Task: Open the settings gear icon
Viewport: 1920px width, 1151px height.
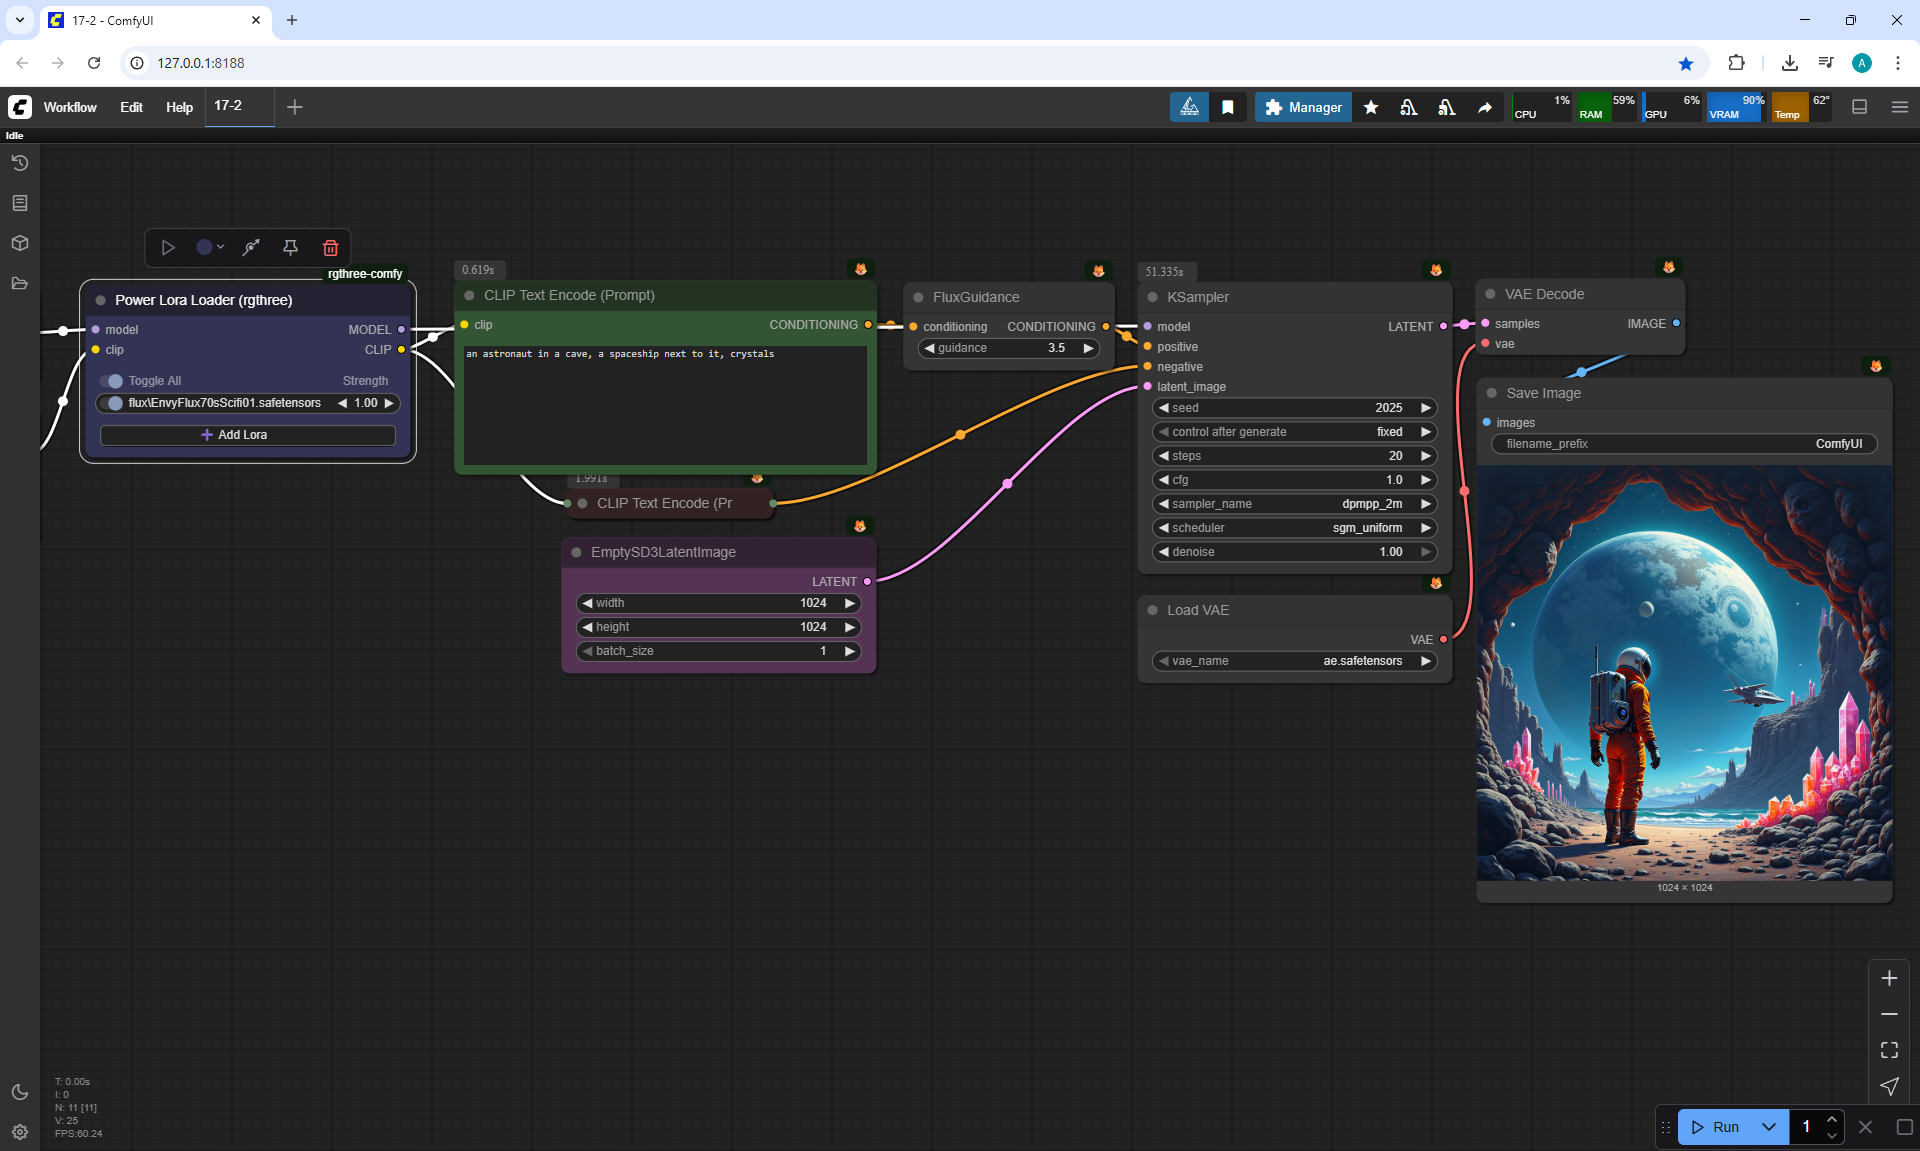Action: click(x=20, y=1132)
